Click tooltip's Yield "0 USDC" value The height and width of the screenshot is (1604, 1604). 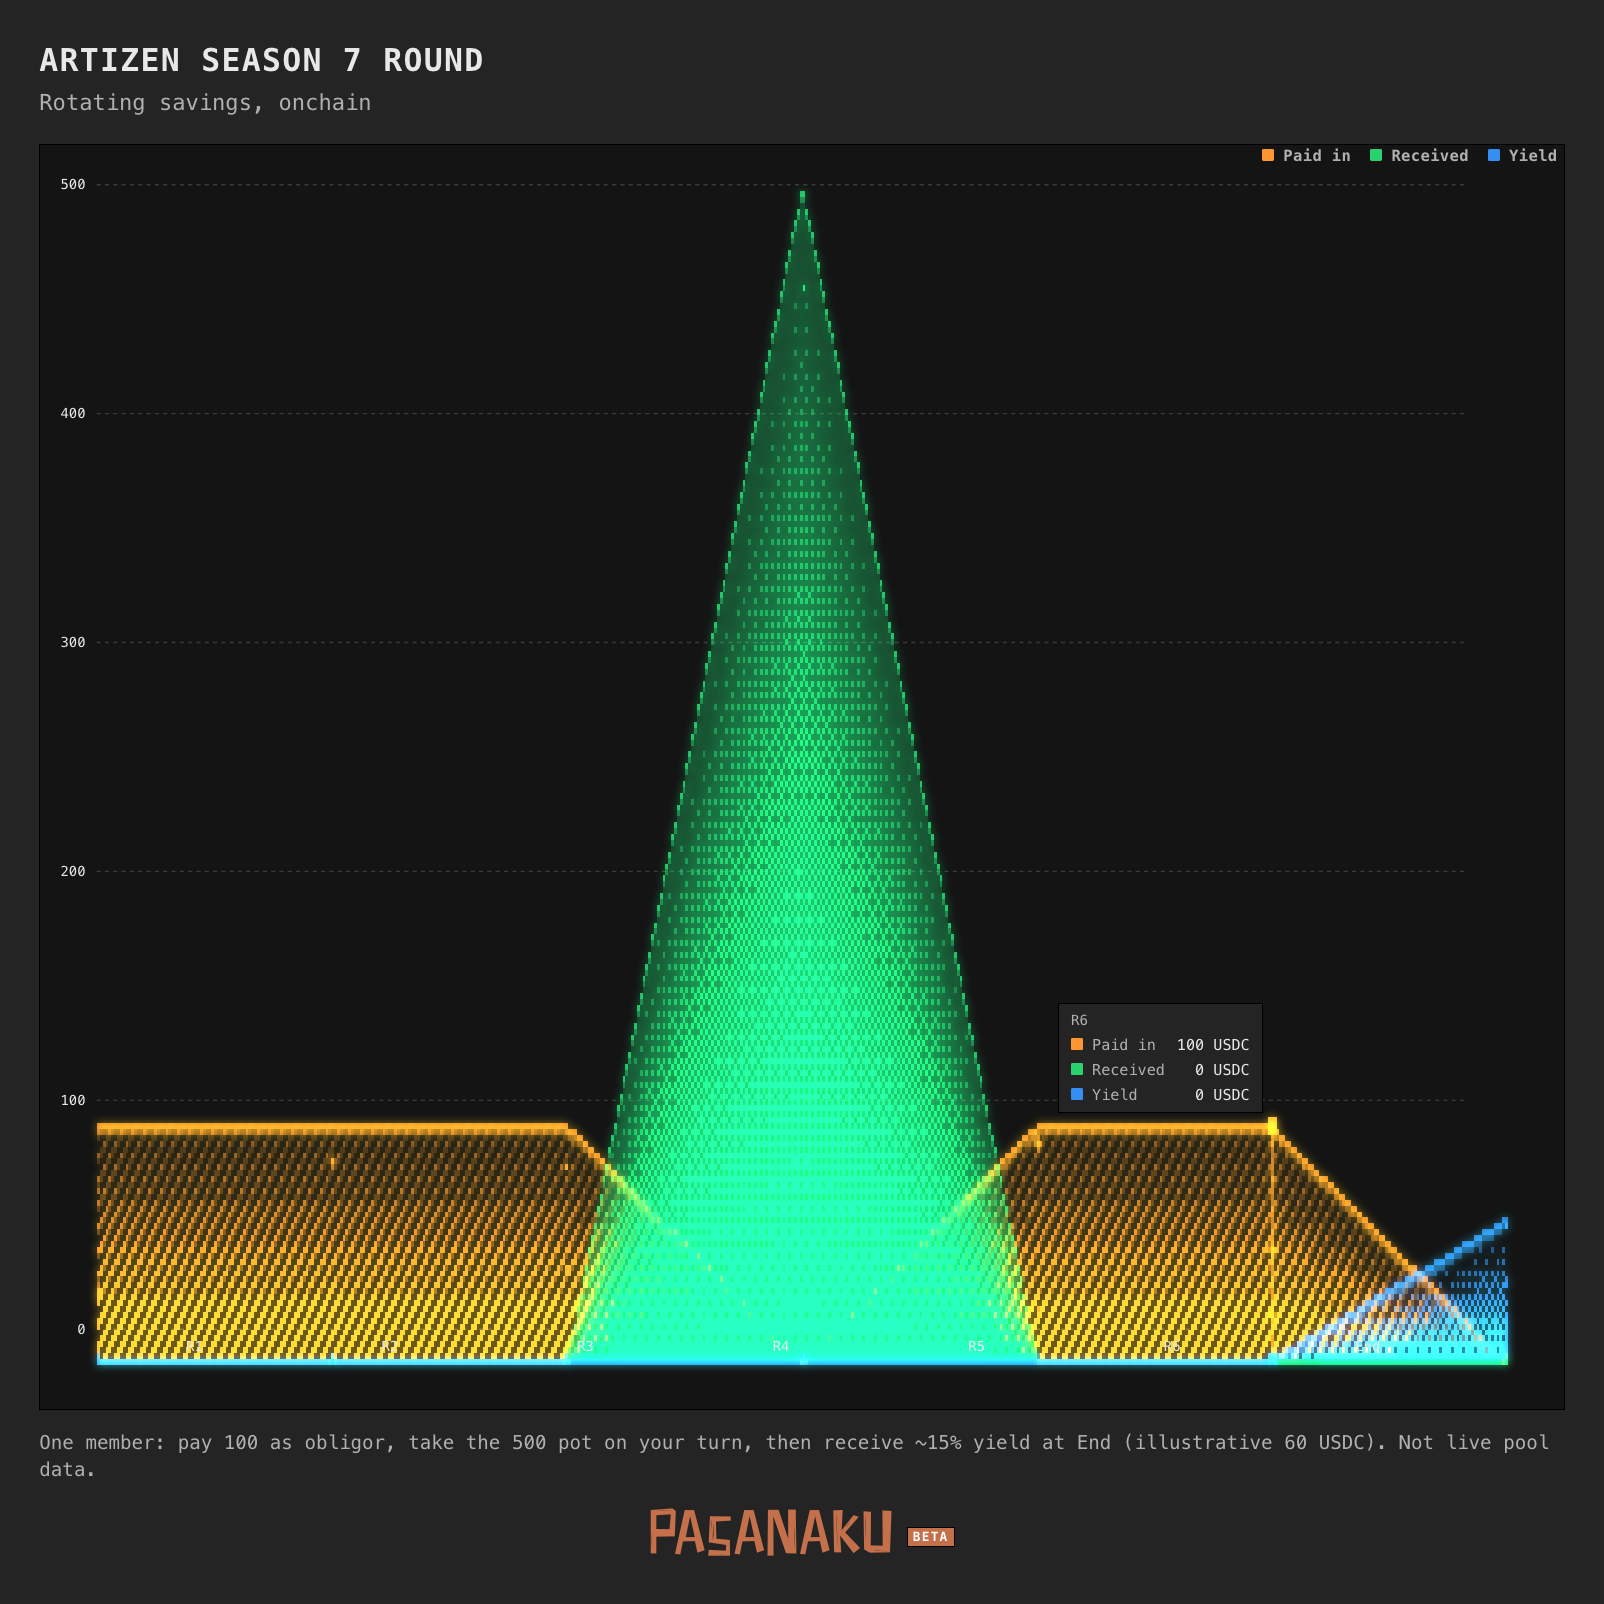(1222, 1095)
